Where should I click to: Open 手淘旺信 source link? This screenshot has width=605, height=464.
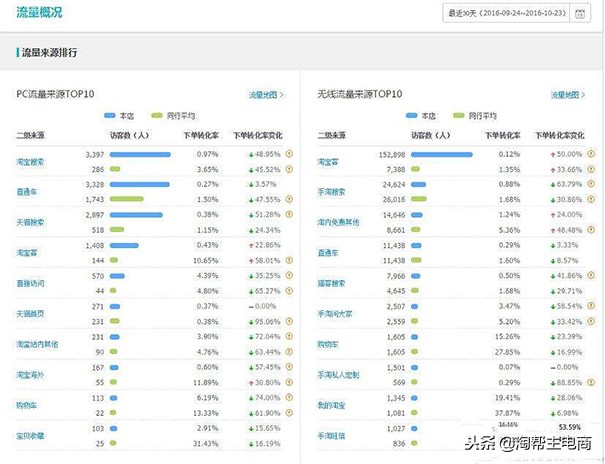(331, 436)
